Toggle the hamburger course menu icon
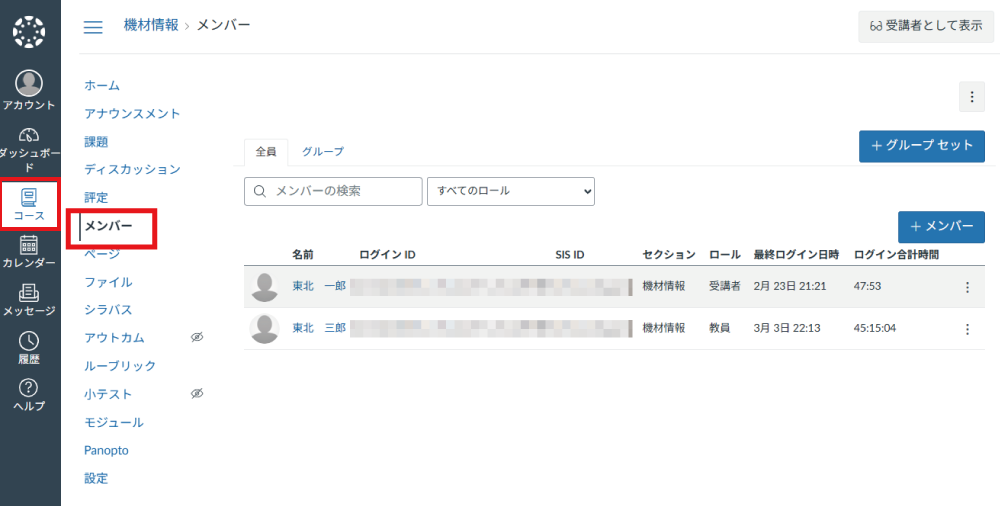The width and height of the screenshot is (1000, 506). [93, 27]
